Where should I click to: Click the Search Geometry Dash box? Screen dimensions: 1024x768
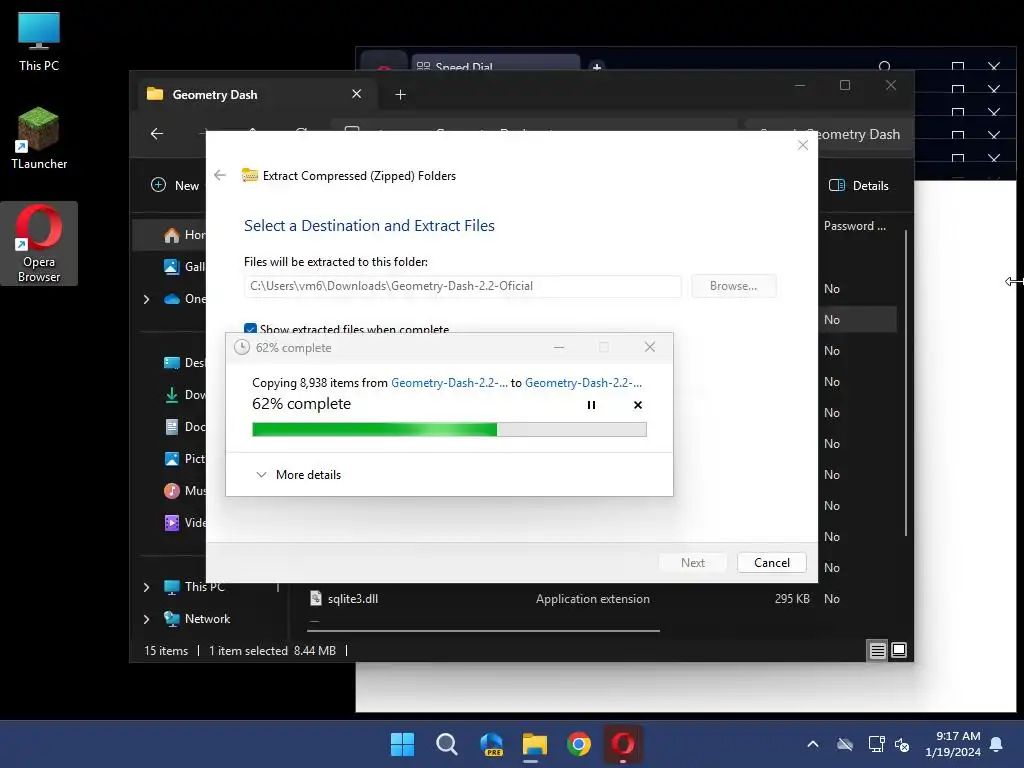pos(863,134)
